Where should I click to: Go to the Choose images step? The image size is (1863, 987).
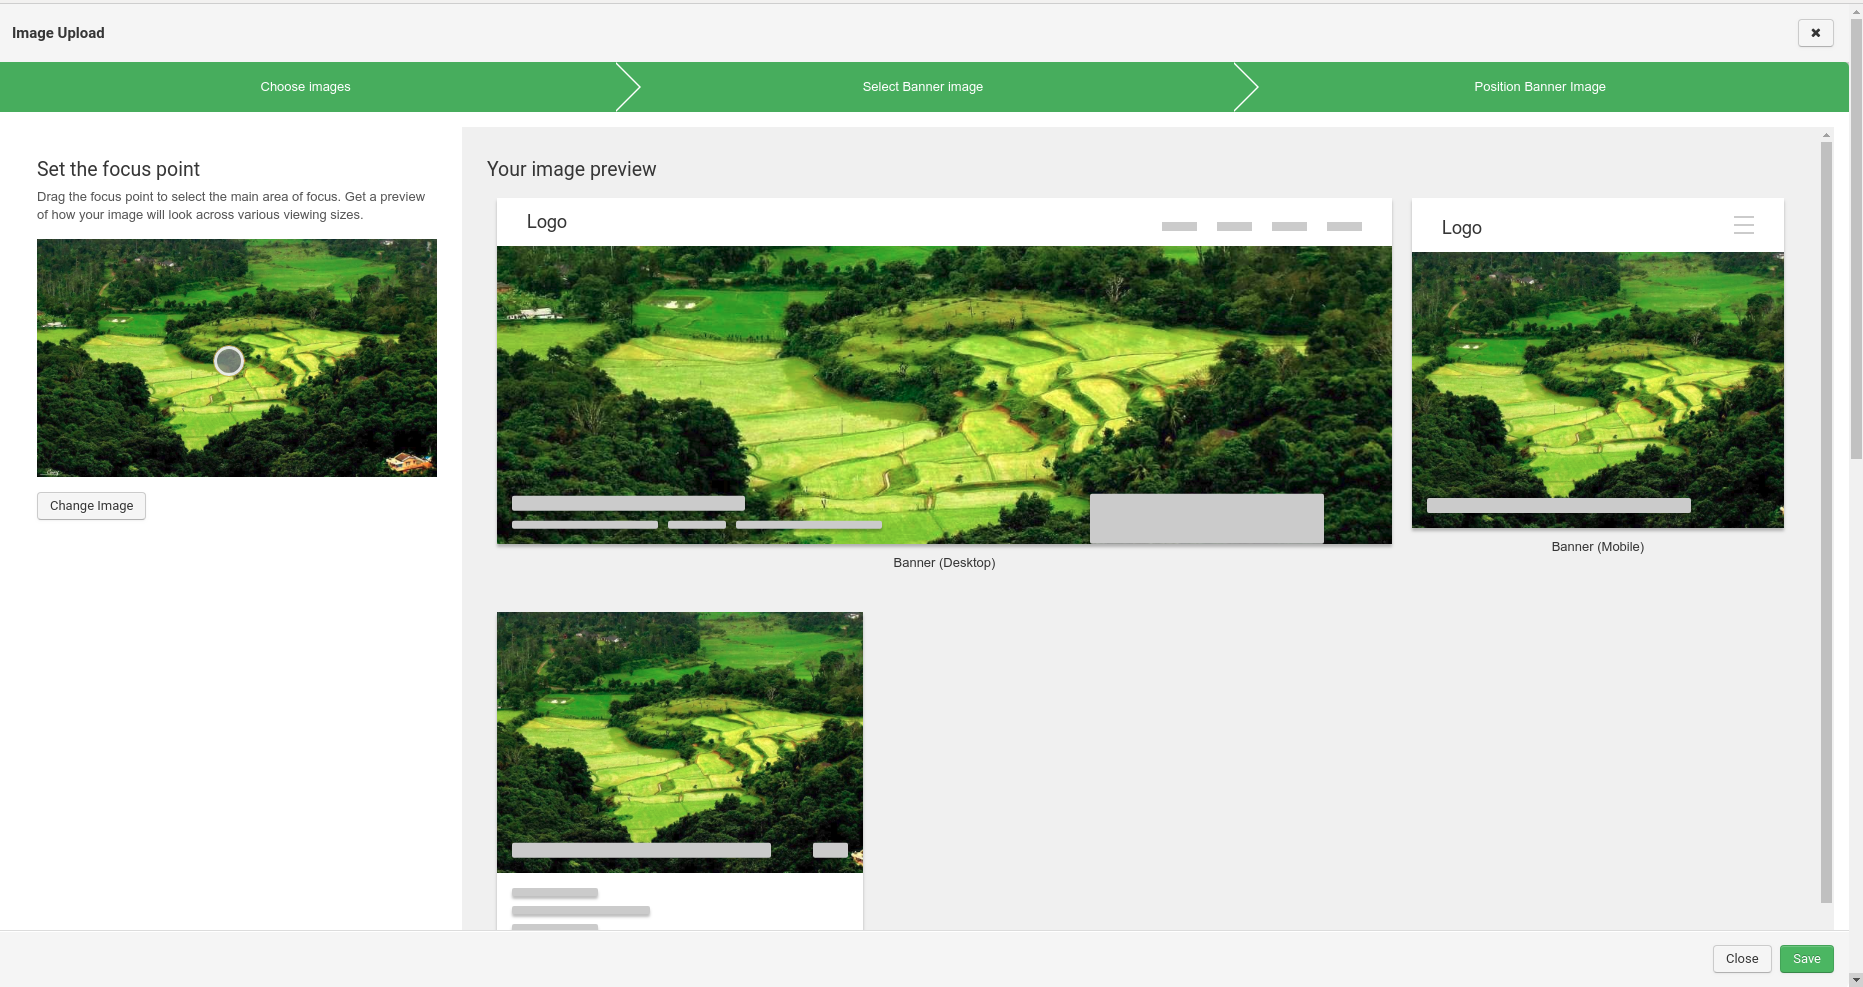click(x=305, y=87)
